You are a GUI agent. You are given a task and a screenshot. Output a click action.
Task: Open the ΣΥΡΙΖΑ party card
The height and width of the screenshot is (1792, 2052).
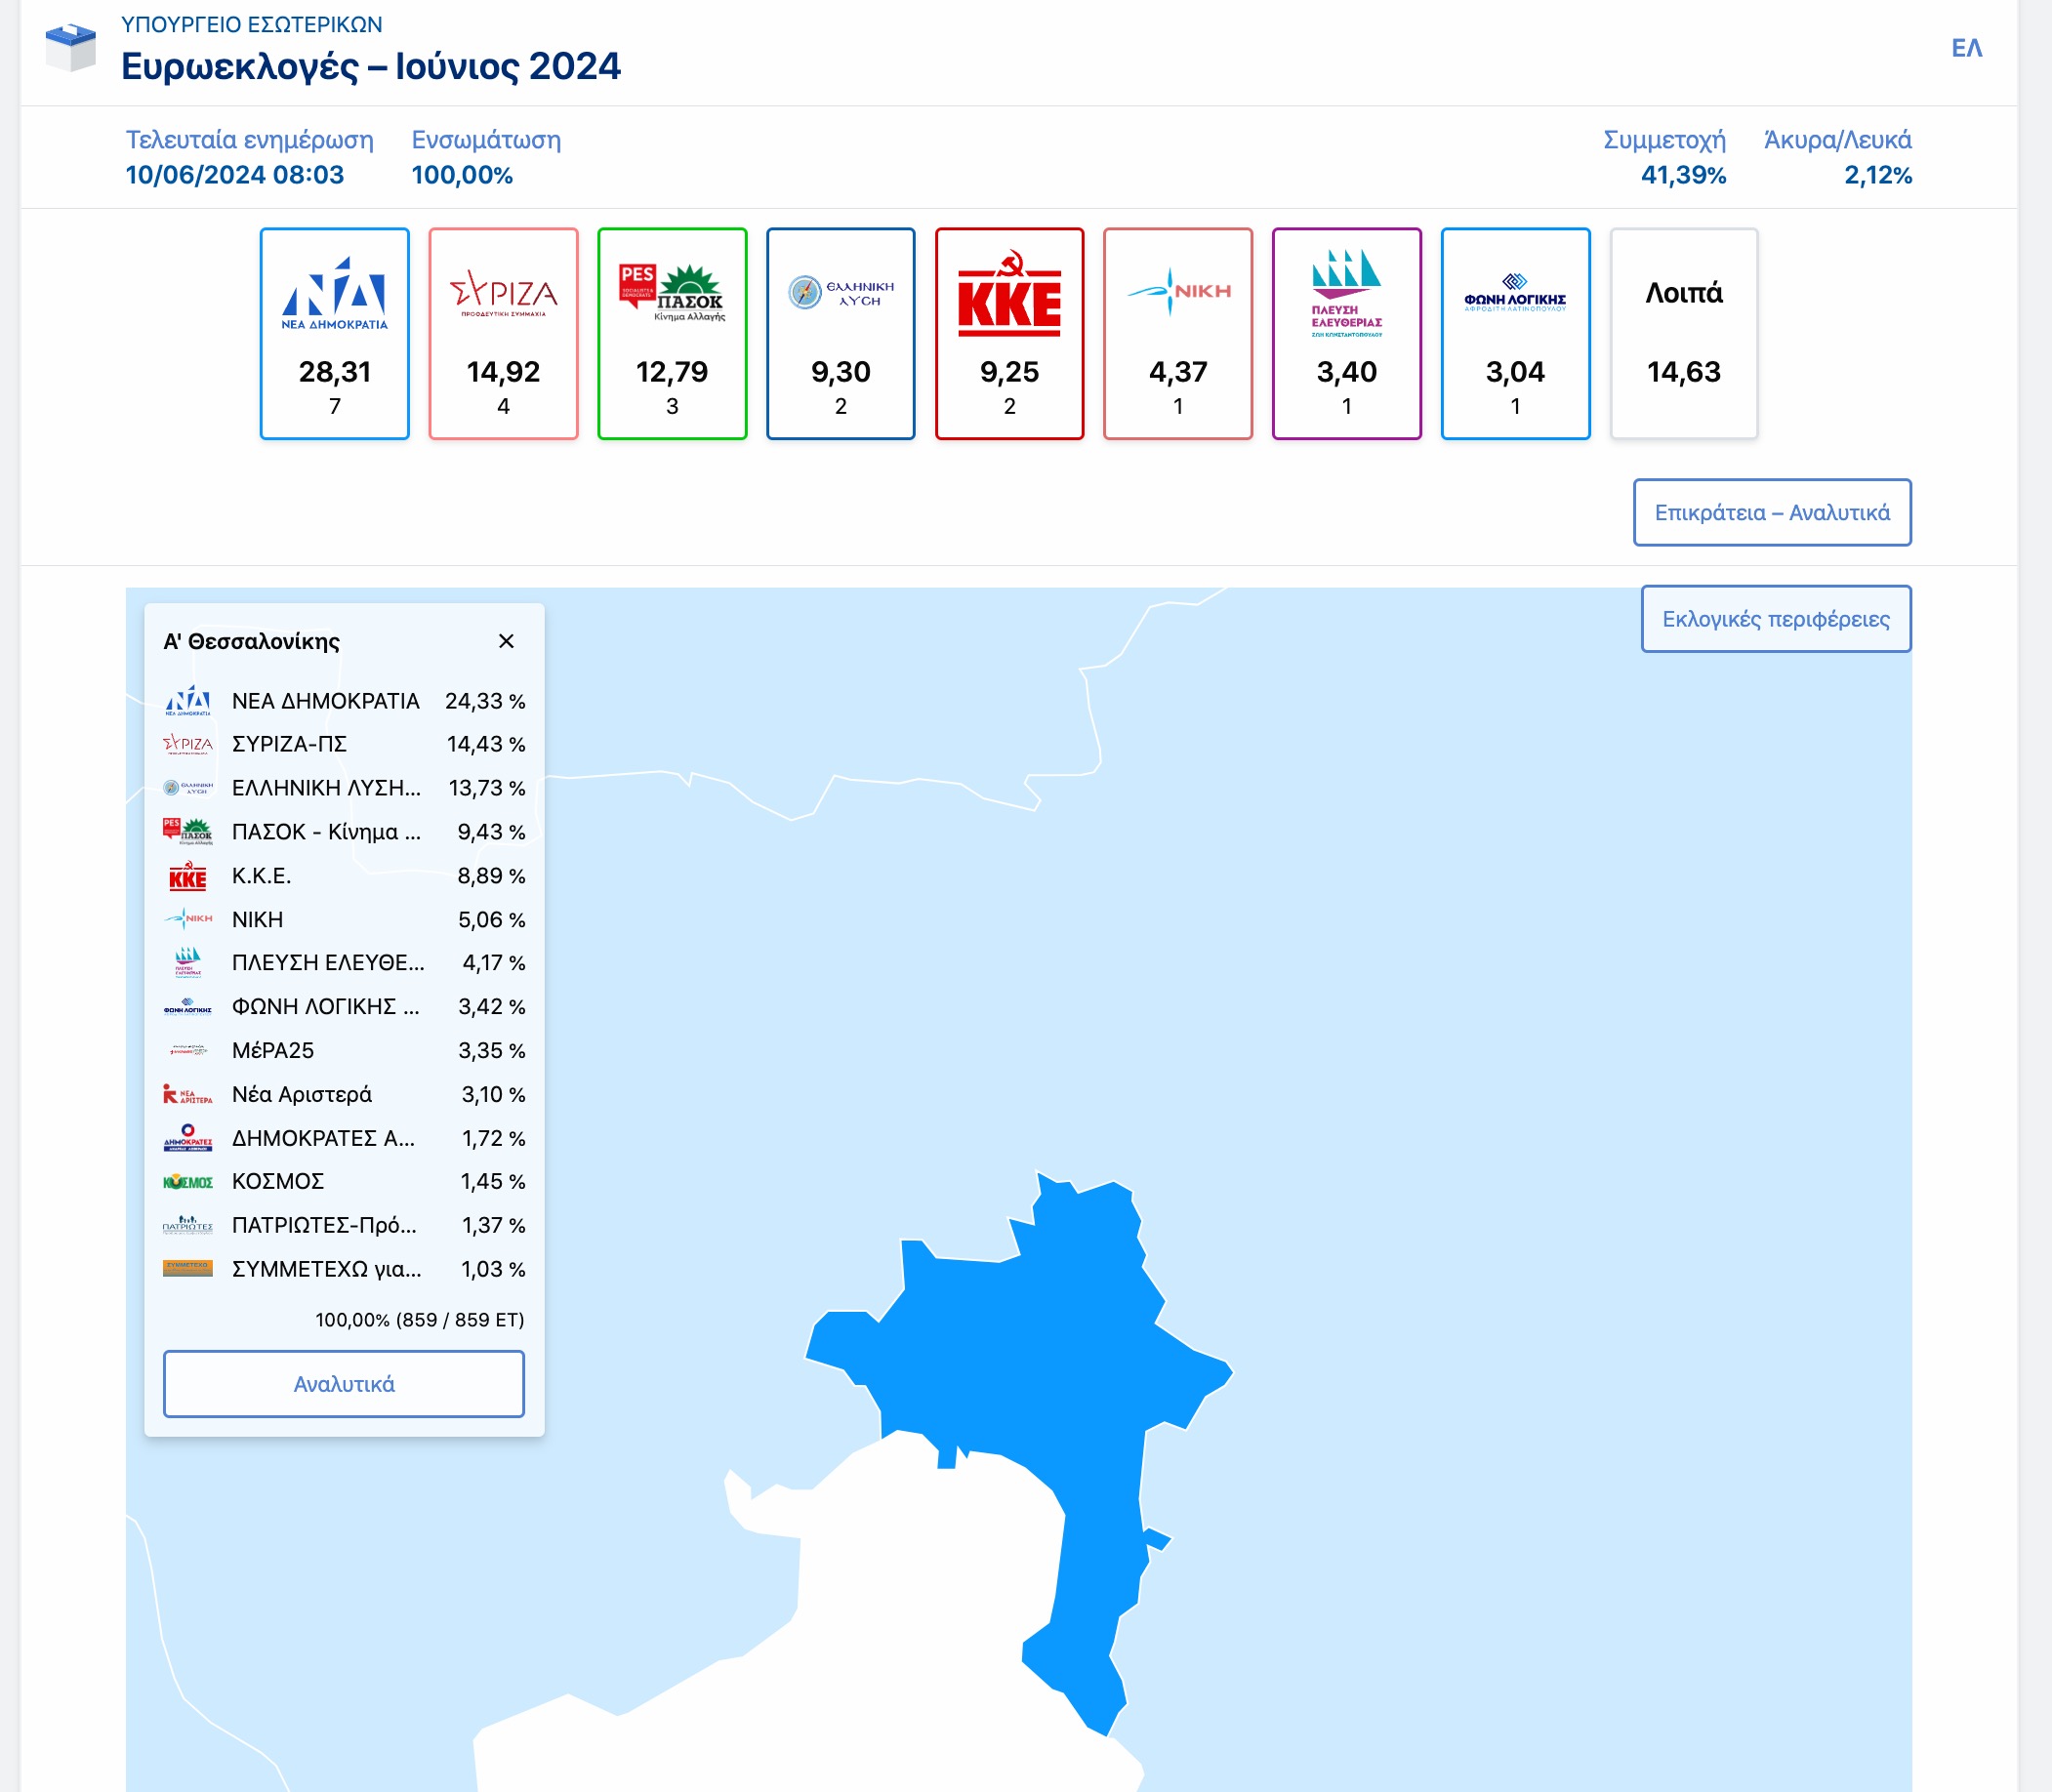tap(503, 333)
